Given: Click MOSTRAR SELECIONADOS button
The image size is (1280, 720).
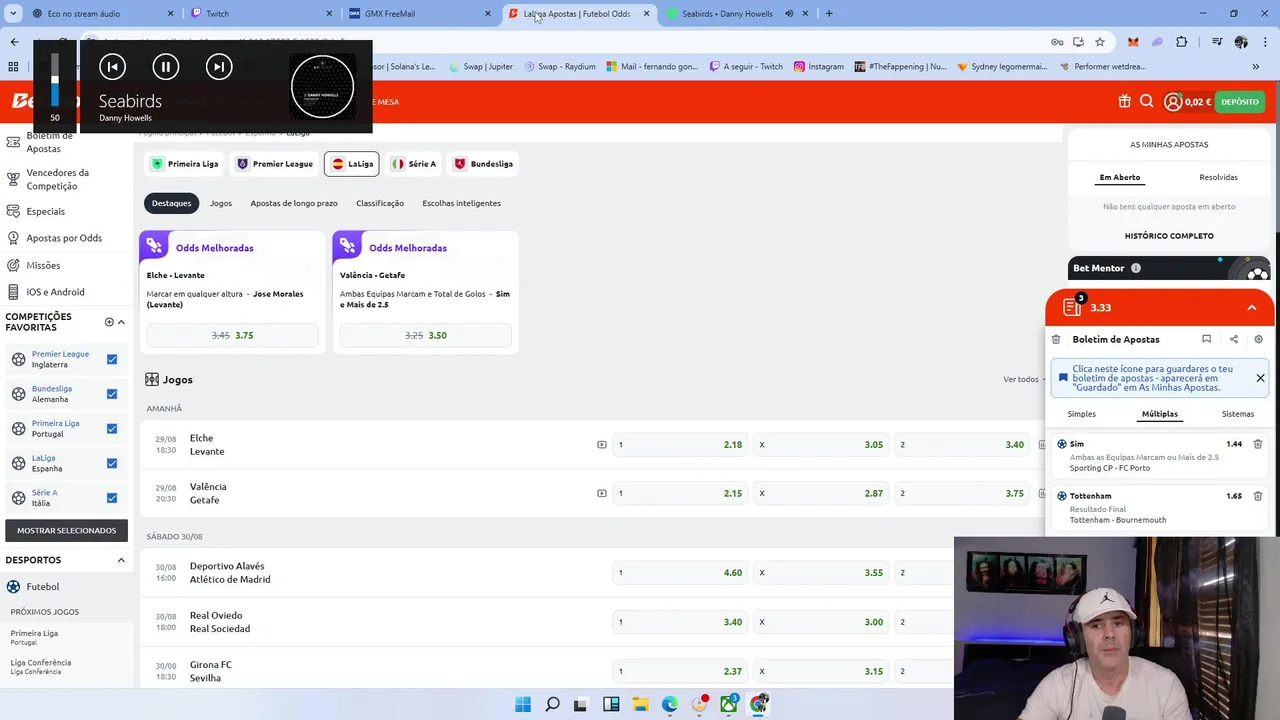Looking at the screenshot, I should 66,530.
